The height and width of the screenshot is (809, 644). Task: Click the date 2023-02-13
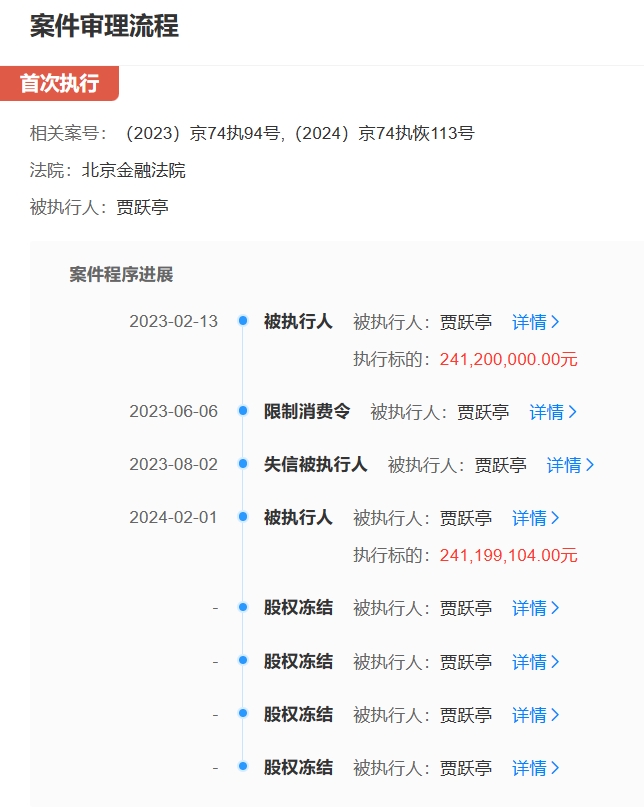pyautogui.click(x=173, y=321)
